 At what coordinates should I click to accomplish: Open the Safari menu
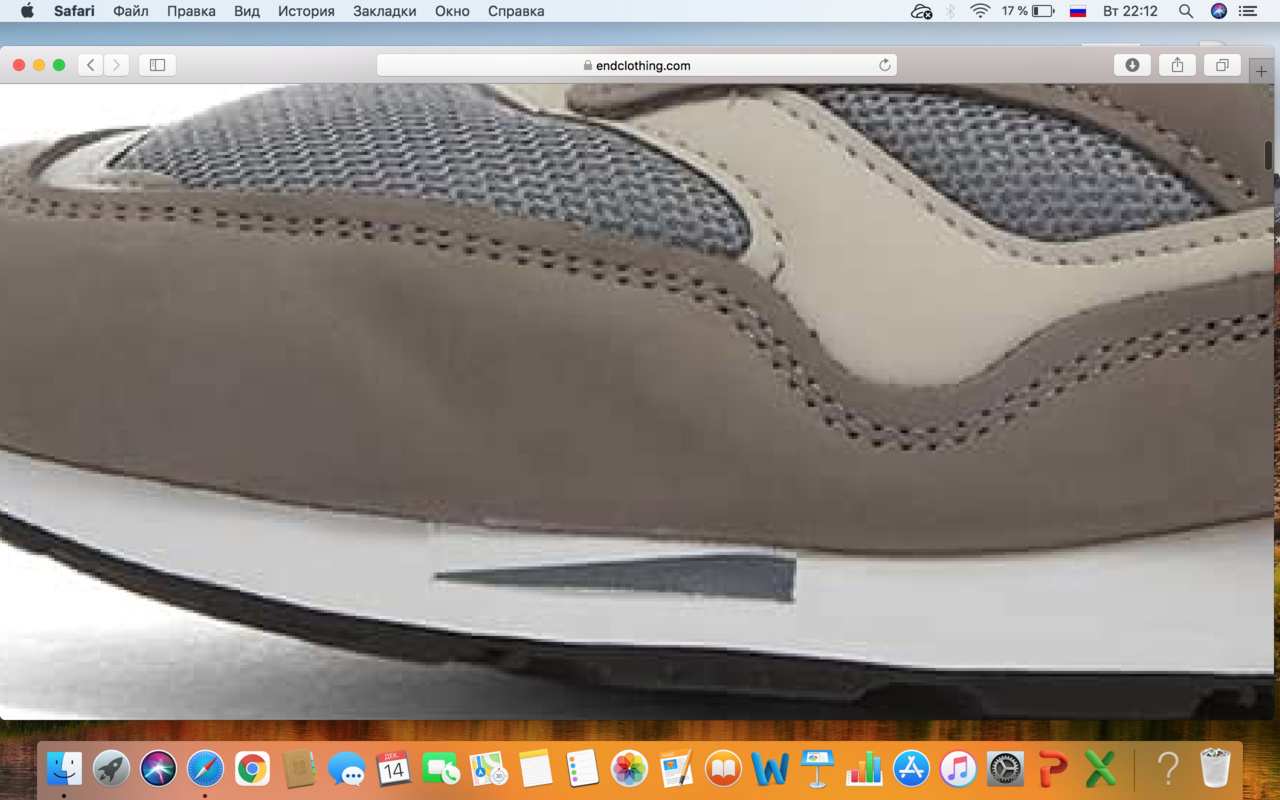74,11
